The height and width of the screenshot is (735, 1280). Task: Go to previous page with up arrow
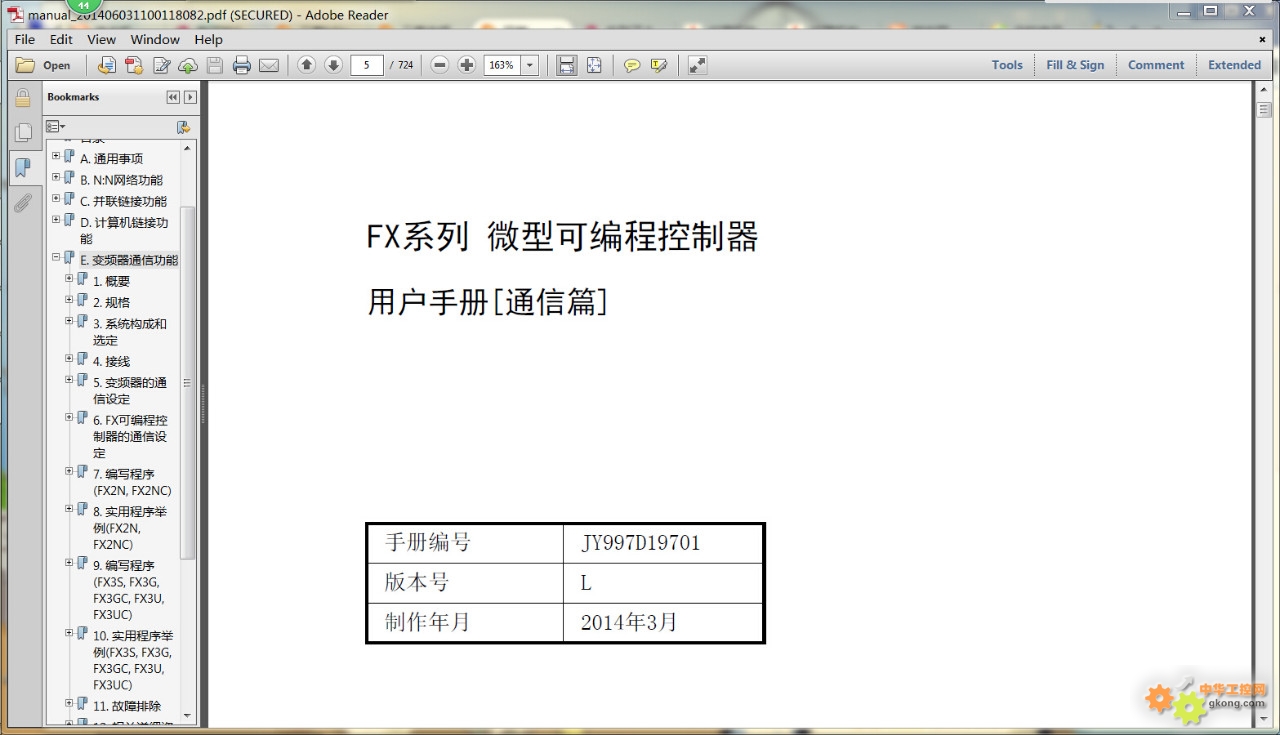click(x=307, y=65)
